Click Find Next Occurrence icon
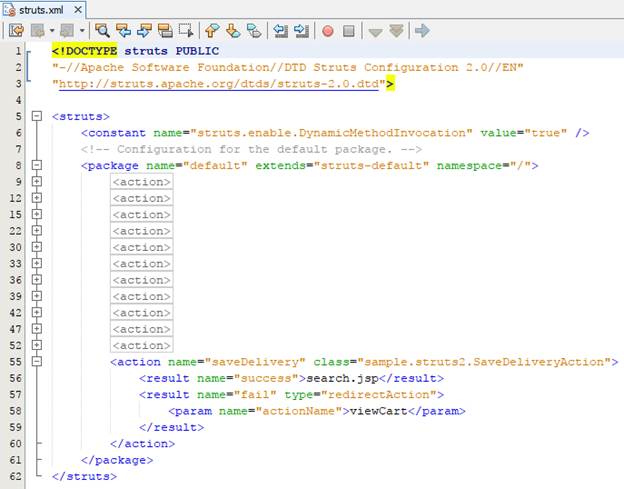 [x=144, y=31]
